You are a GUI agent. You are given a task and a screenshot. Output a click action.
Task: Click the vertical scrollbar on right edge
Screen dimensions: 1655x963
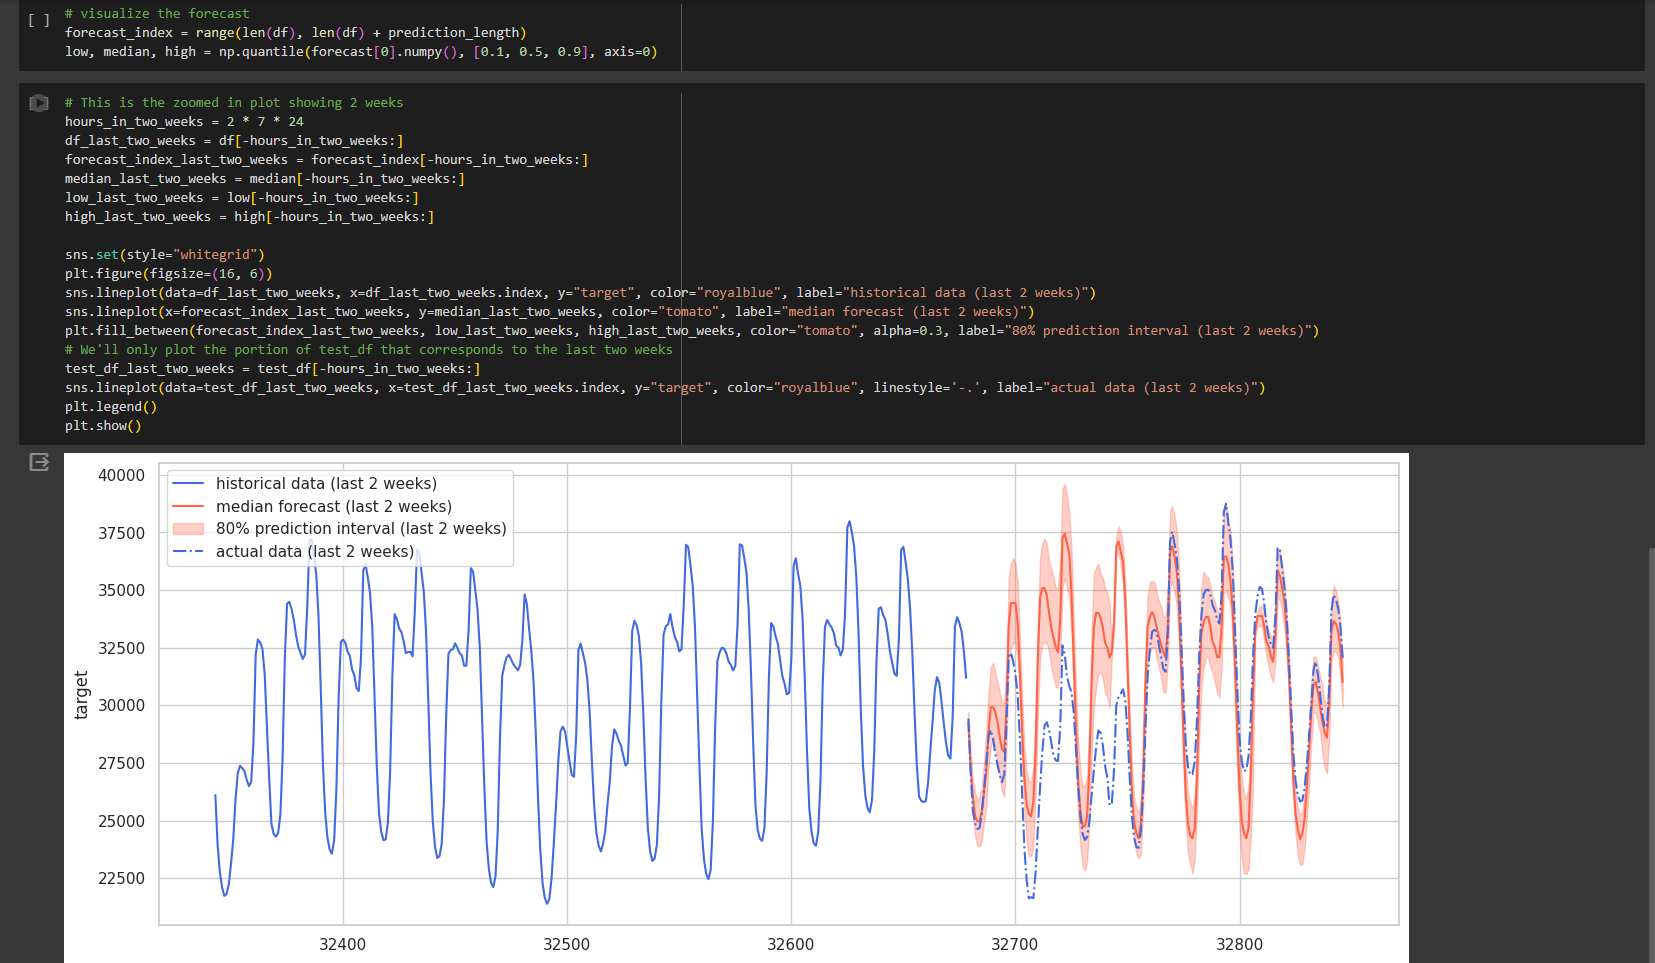(x=1651, y=755)
